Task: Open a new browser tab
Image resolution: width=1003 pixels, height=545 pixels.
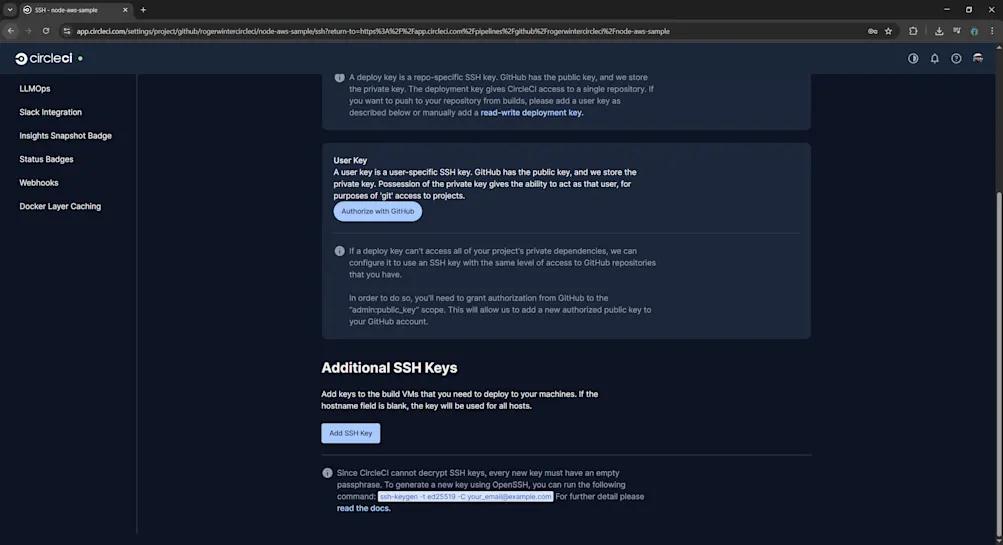Action: click(x=143, y=10)
